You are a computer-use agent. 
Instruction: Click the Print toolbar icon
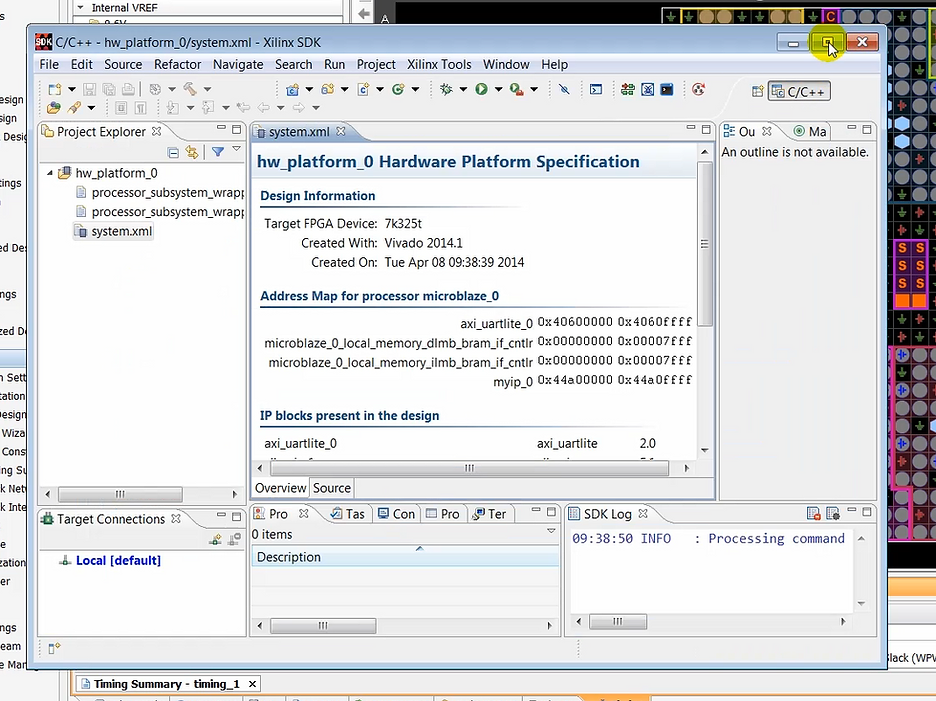[x=128, y=89]
